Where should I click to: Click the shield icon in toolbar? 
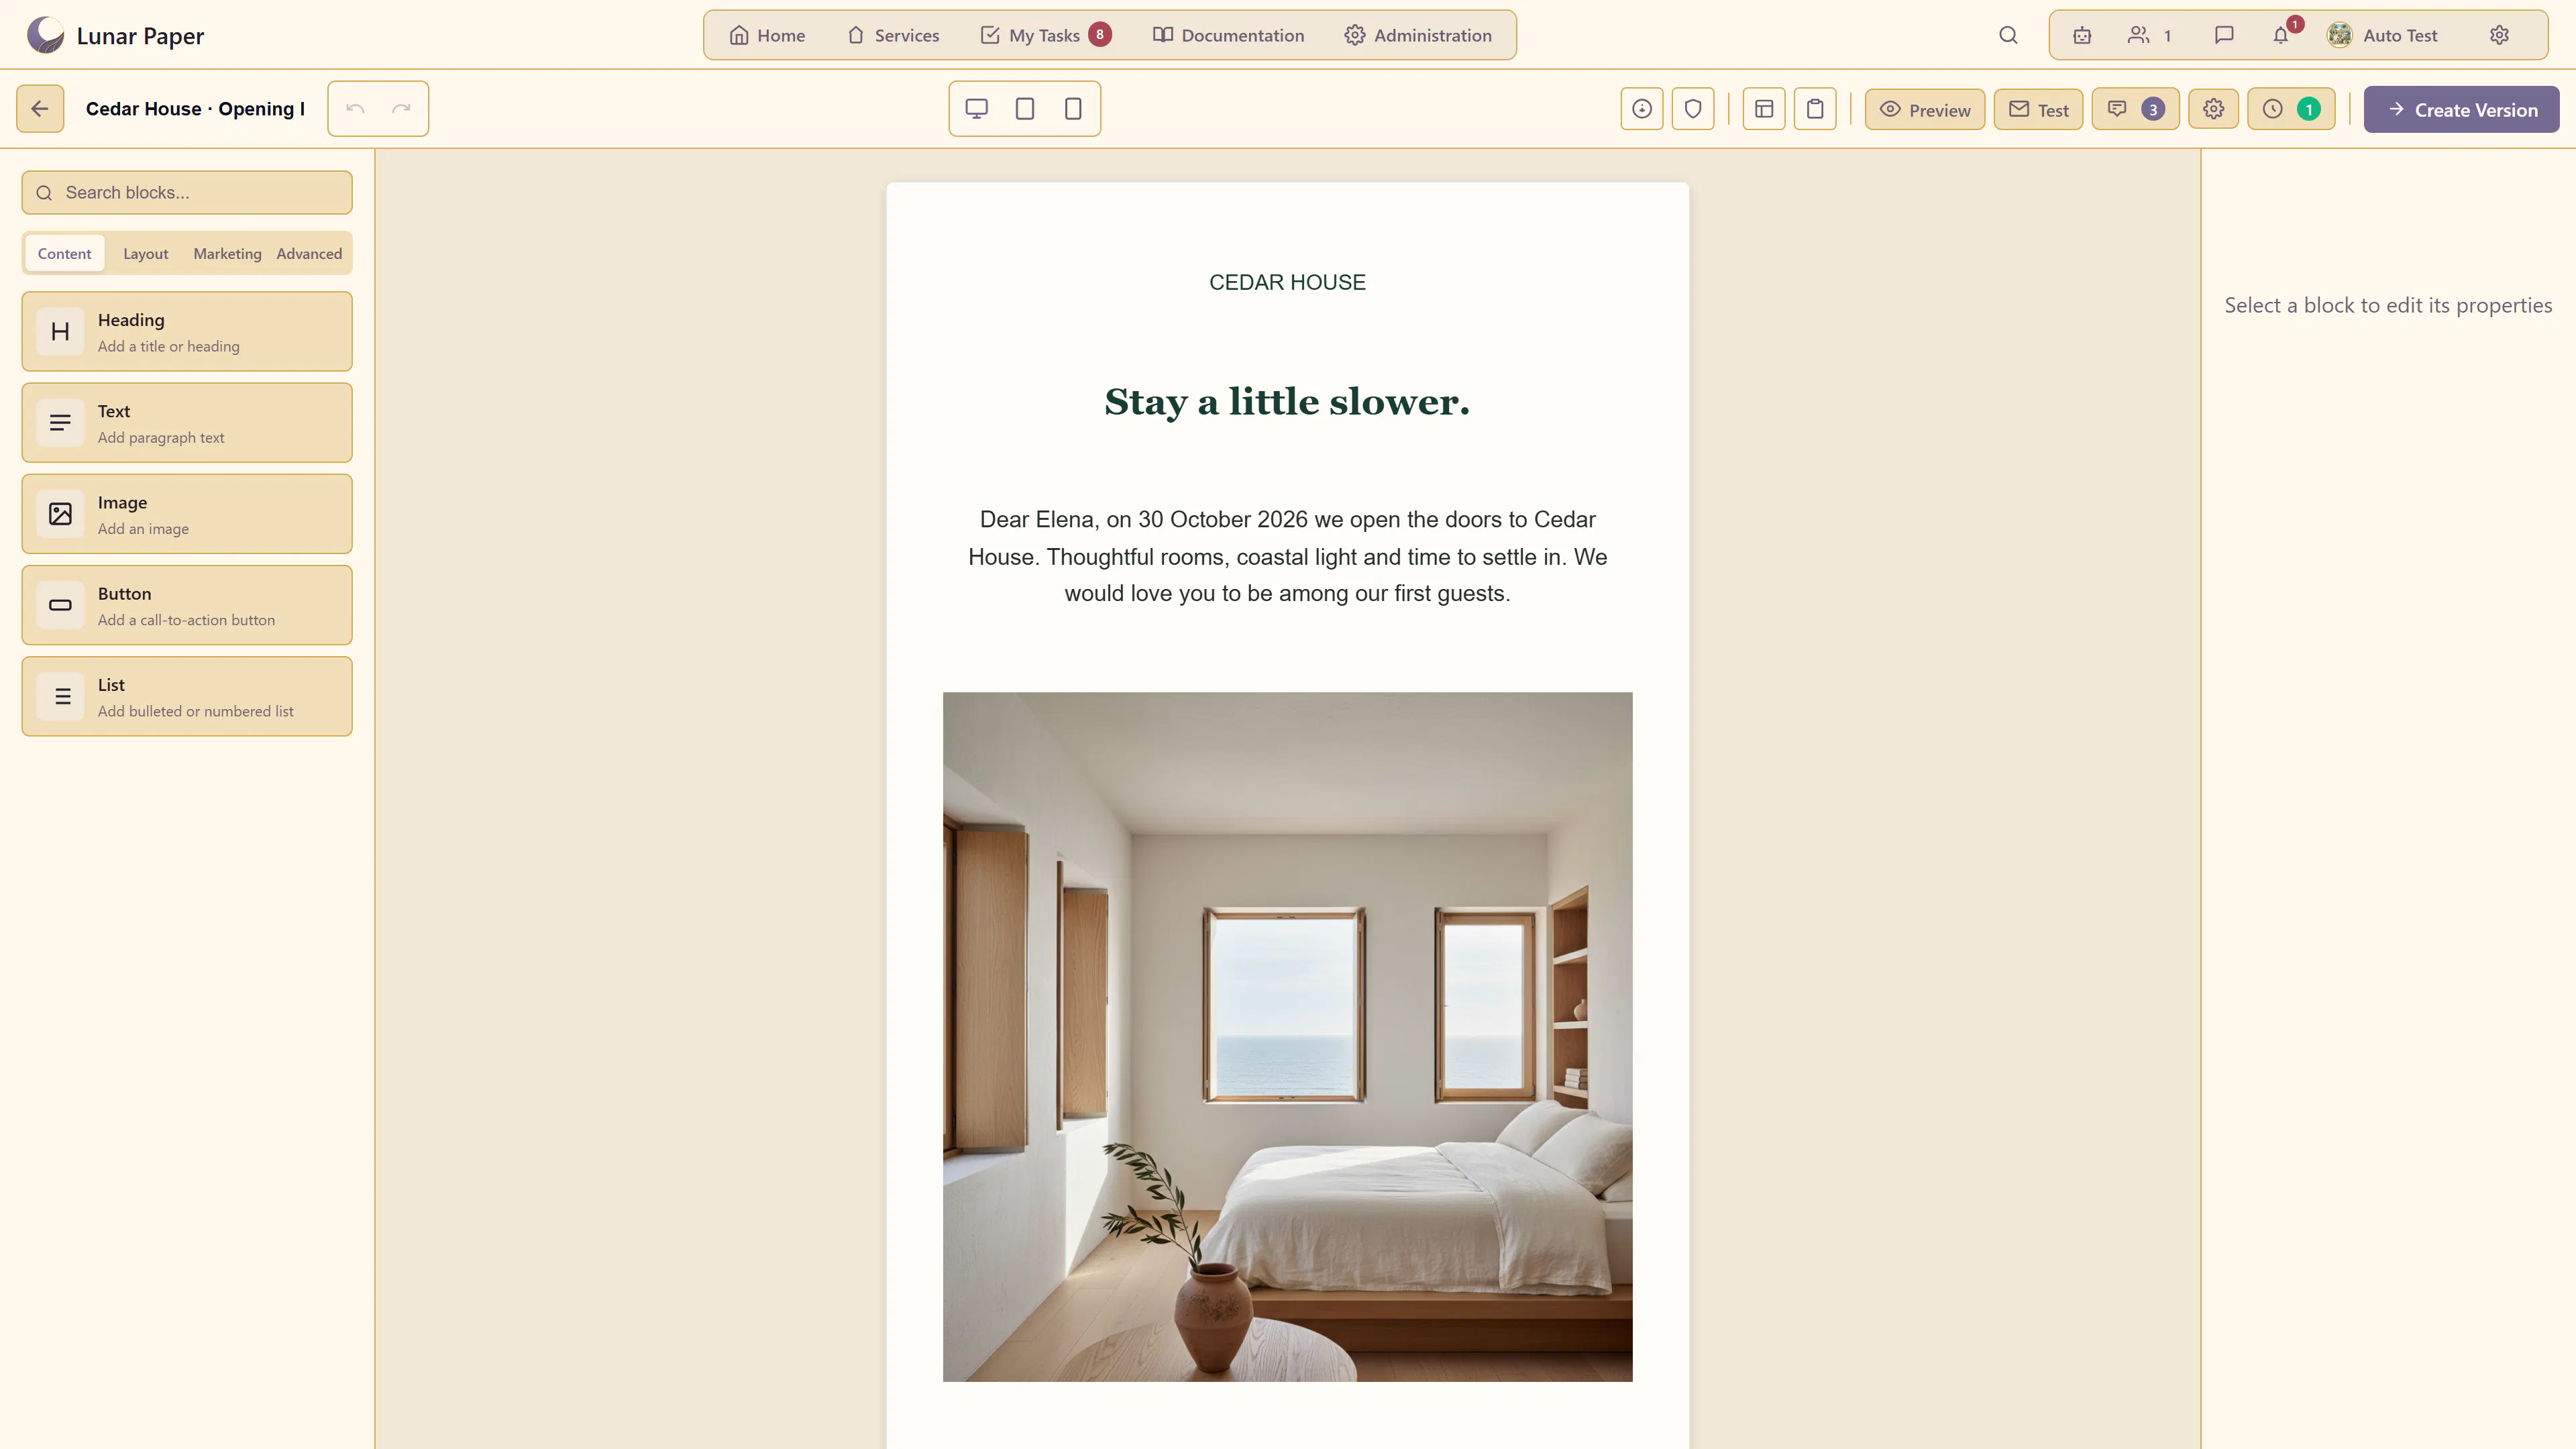(x=1693, y=109)
